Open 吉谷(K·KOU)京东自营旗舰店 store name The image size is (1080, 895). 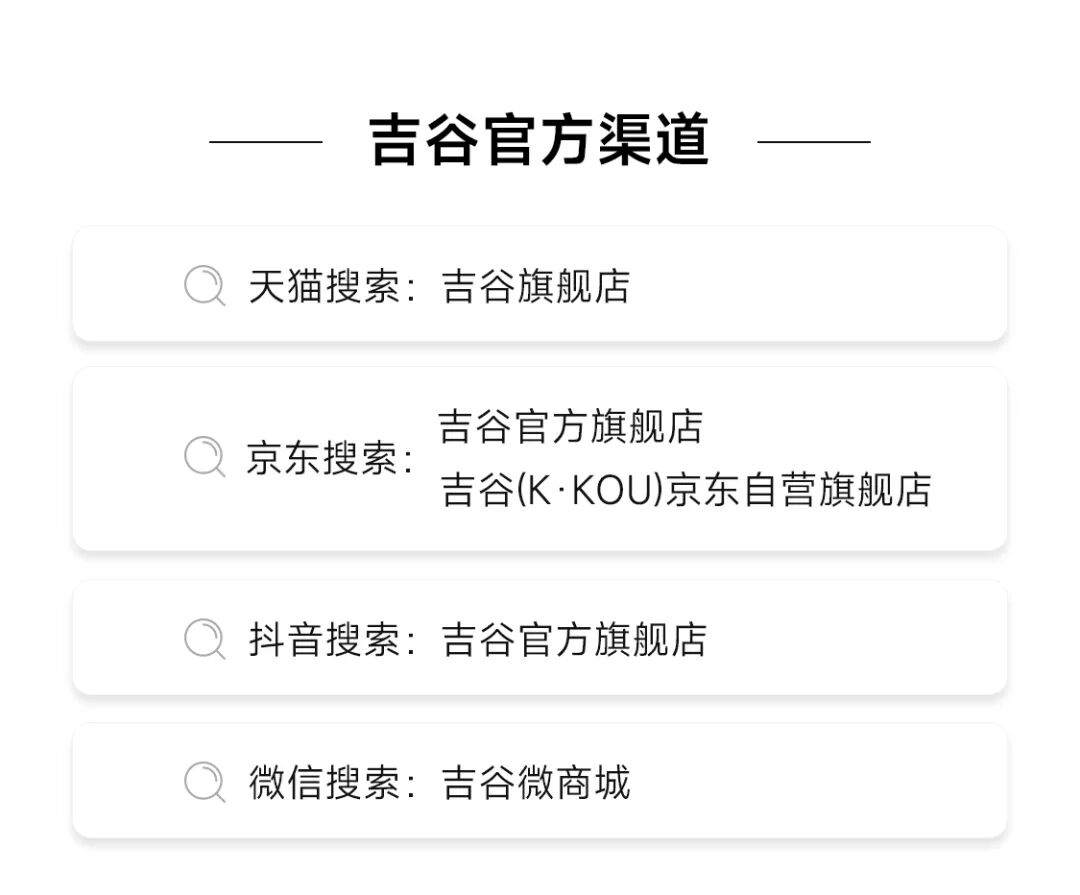686,490
